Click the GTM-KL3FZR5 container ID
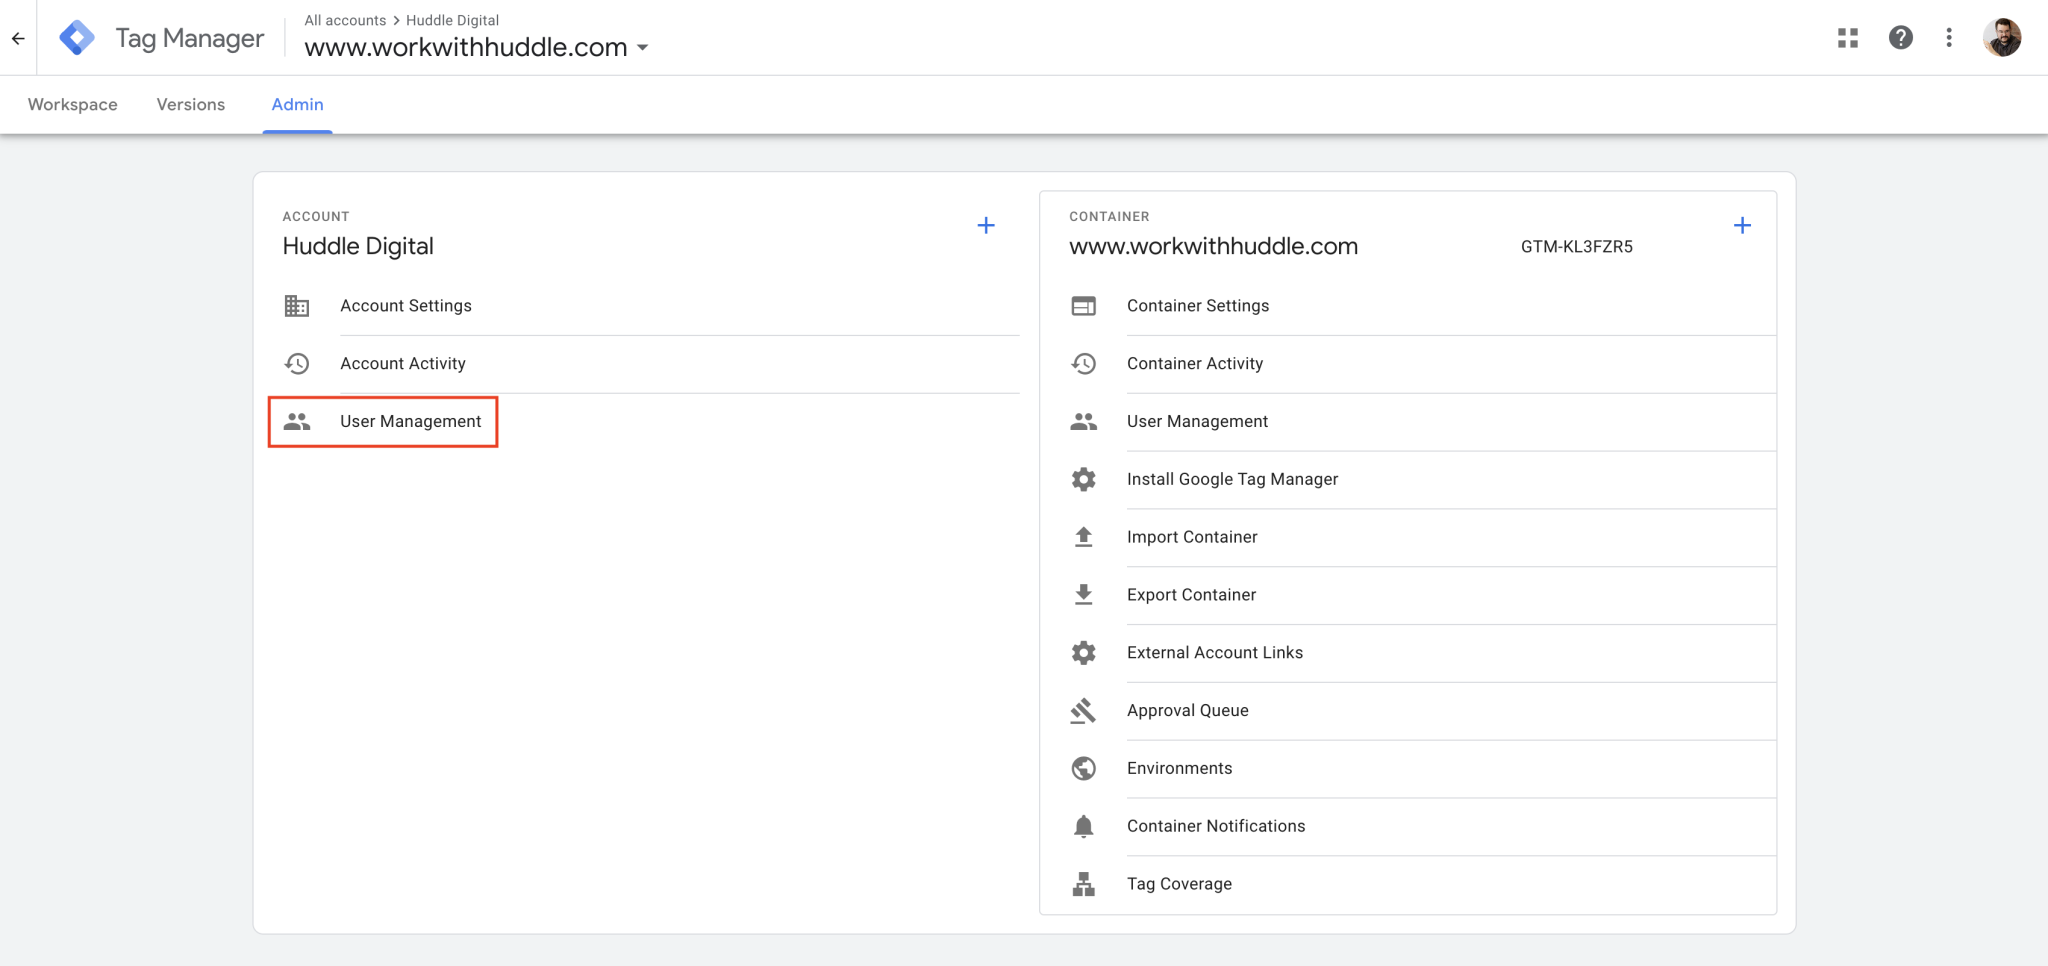The image size is (2048, 966). click(1577, 247)
